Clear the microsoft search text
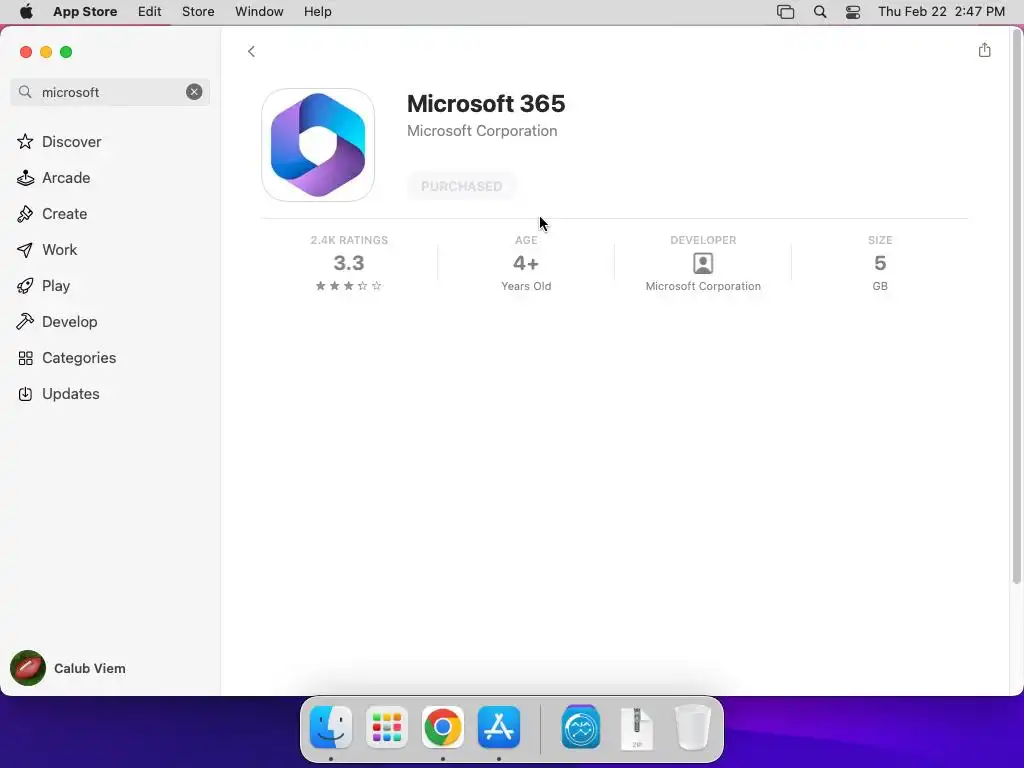Screen dimensions: 1024x768 tap(194, 92)
